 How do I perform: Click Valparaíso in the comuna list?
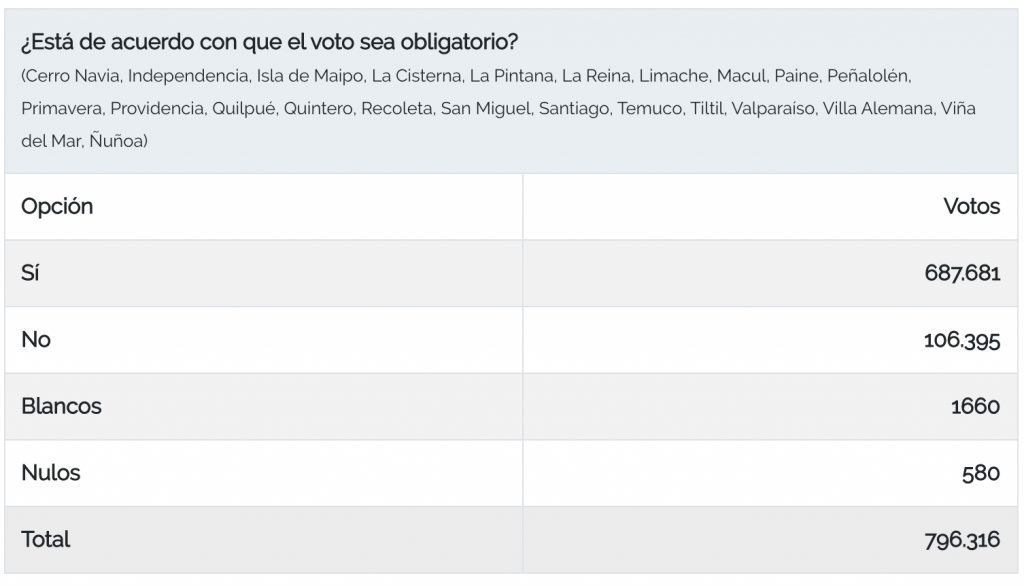(x=773, y=108)
